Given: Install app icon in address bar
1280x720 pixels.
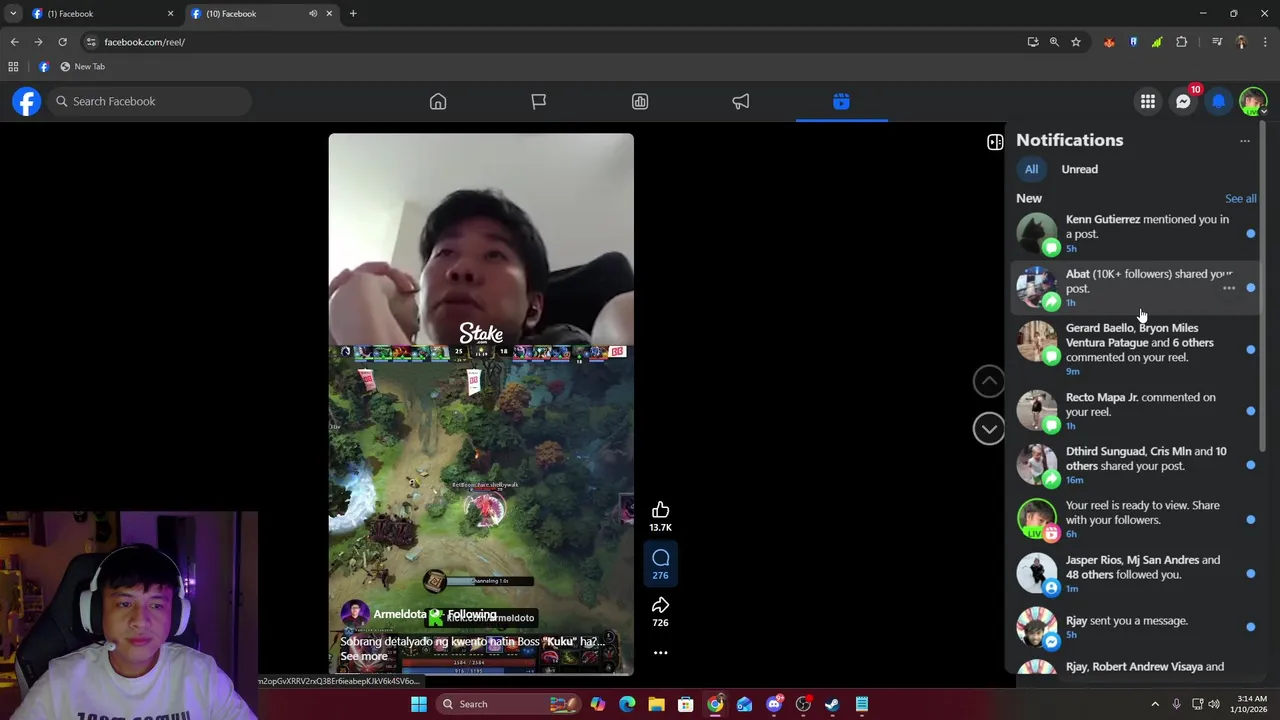Looking at the screenshot, I should (1033, 42).
